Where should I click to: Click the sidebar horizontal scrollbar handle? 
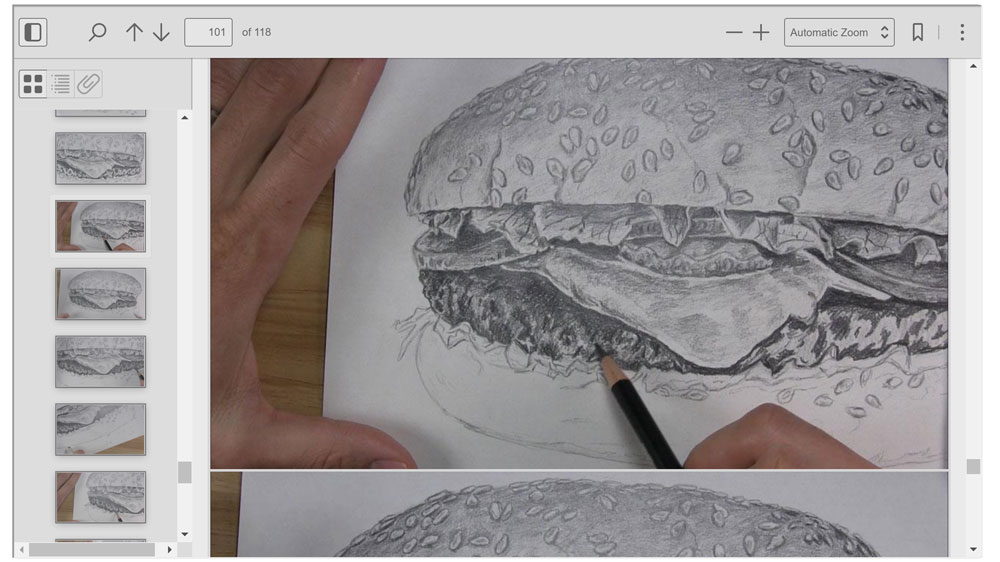pos(92,549)
